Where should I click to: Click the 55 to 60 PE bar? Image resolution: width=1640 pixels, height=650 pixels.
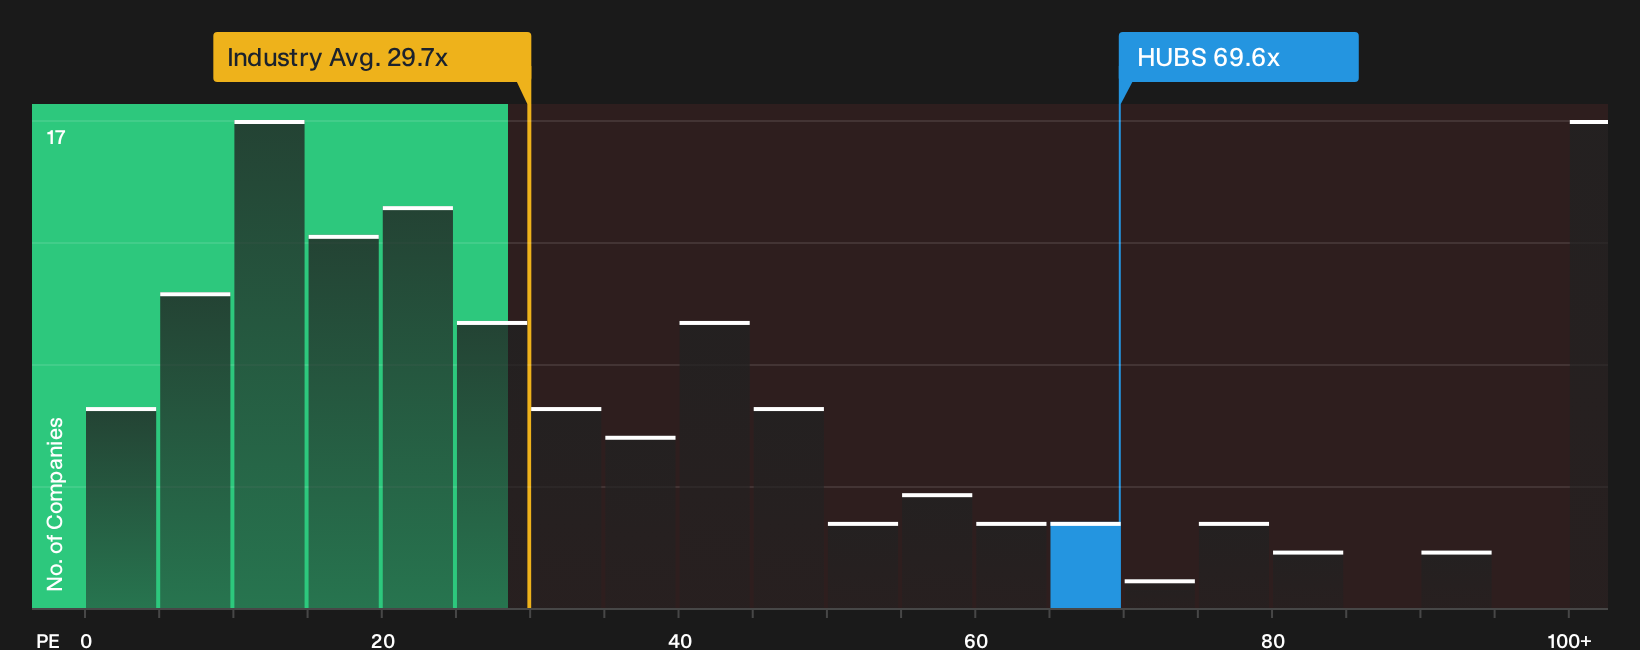[937, 551]
